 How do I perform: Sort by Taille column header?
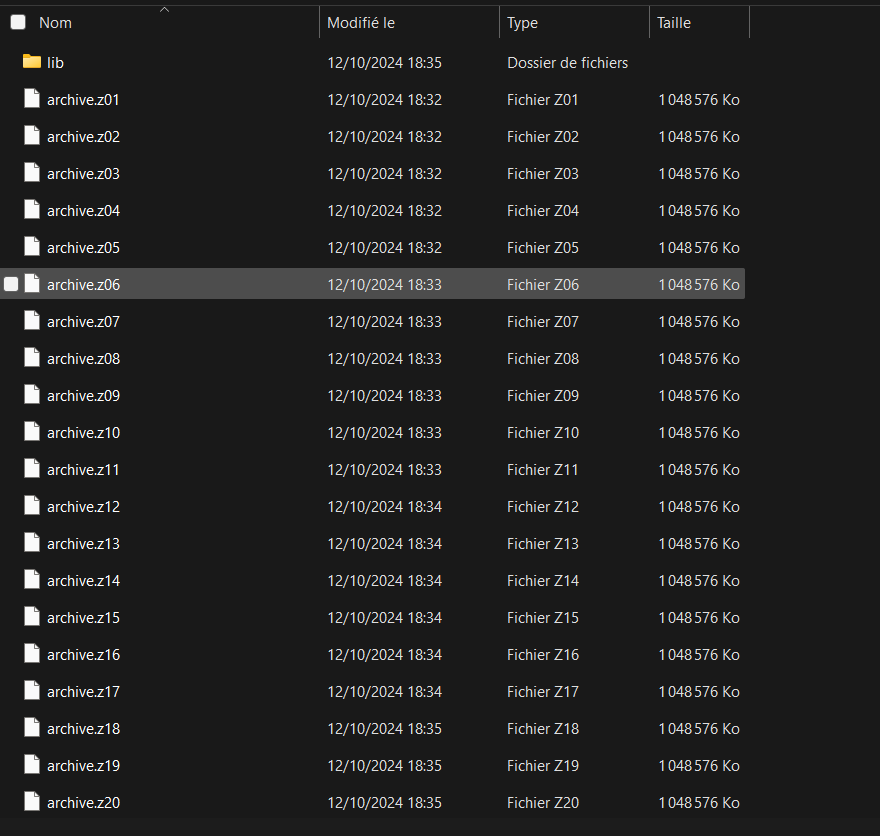[x=674, y=22]
